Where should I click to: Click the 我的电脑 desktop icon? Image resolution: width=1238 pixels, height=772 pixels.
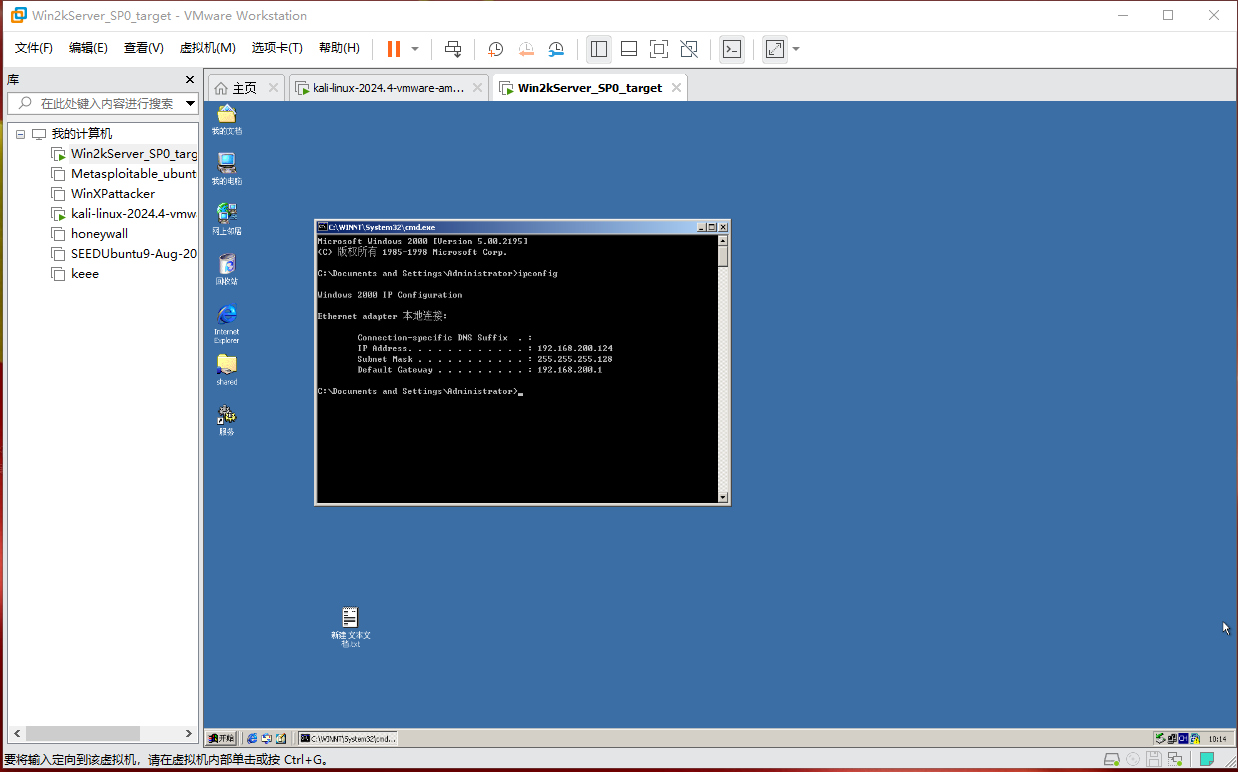[227, 169]
